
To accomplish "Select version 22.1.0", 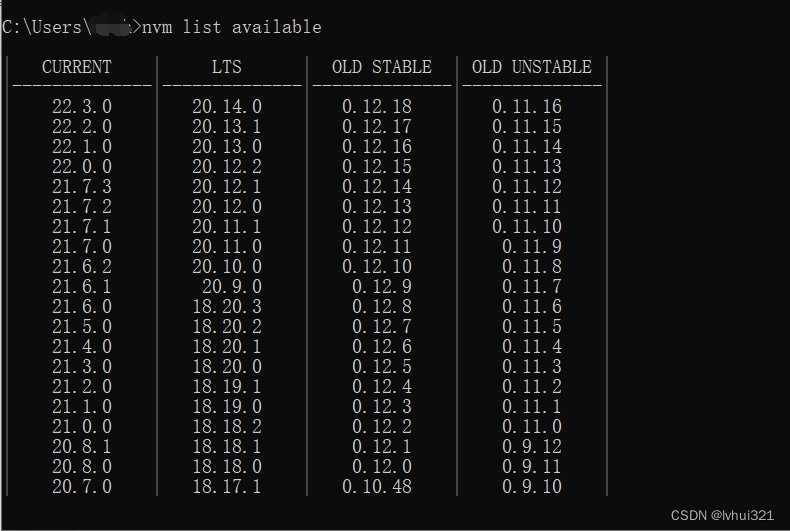I will tap(82, 147).
